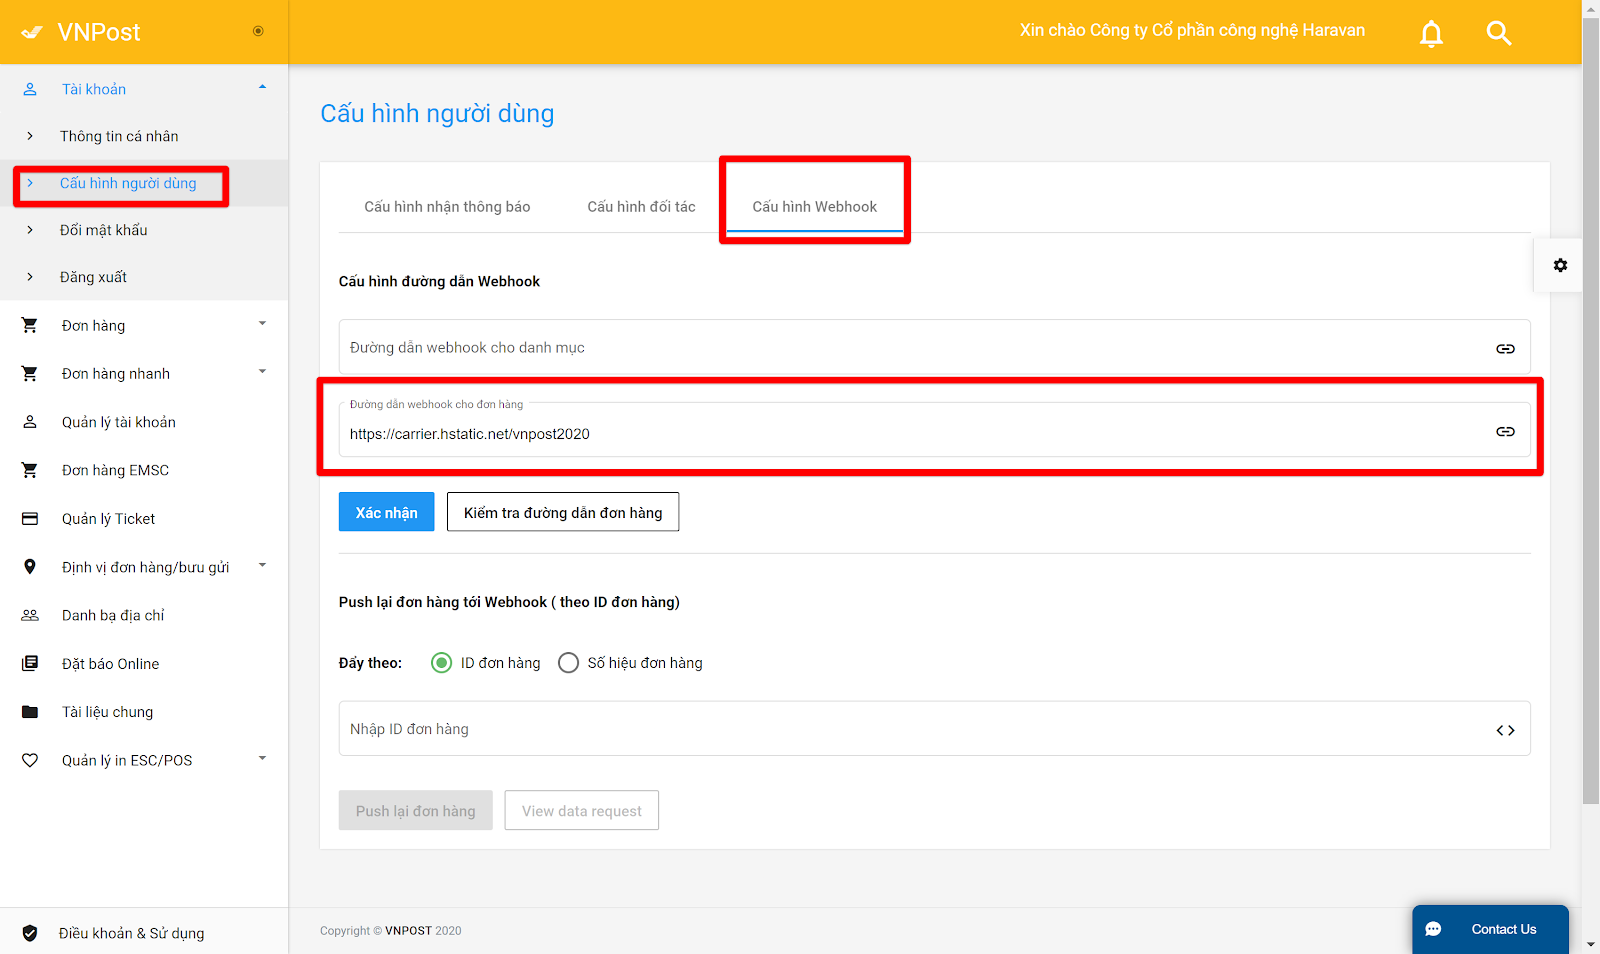Switch to Cấu hình đối tác tab
This screenshot has height=954, width=1600.
click(x=641, y=207)
